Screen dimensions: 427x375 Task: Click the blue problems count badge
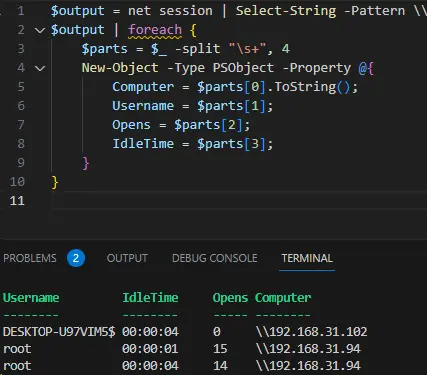coord(76,258)
